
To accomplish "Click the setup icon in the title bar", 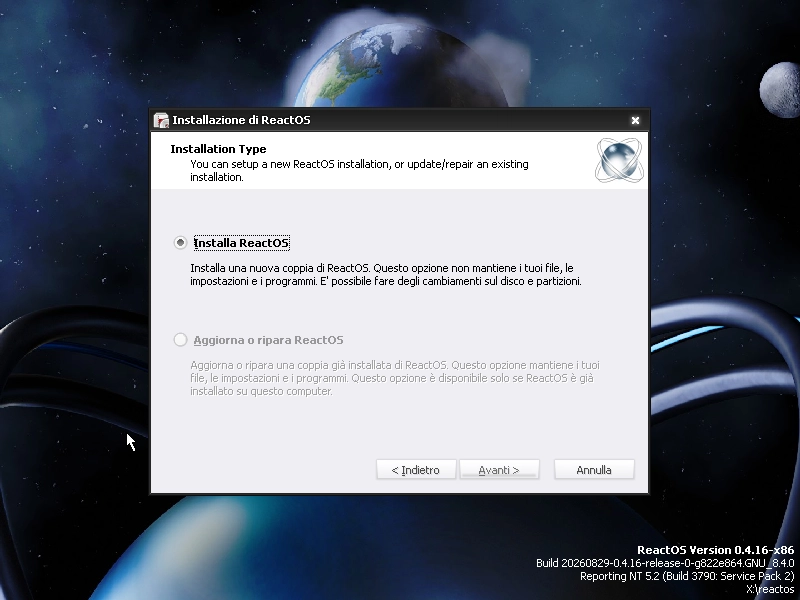I will click(x=161, y=120).
